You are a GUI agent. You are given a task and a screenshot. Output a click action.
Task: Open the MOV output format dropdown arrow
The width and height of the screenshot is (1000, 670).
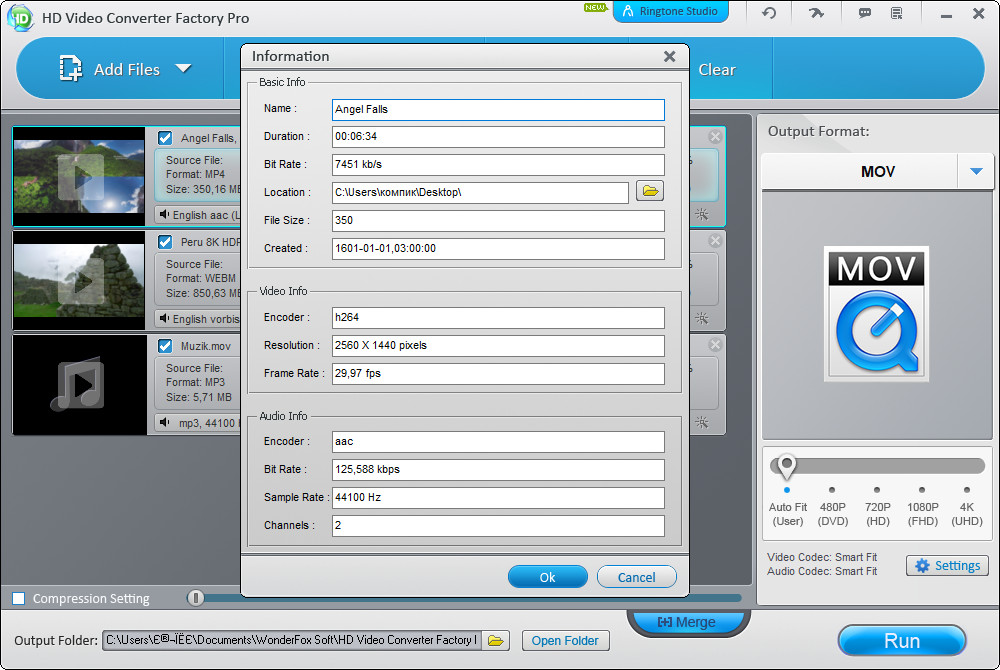tap(976, 171)
